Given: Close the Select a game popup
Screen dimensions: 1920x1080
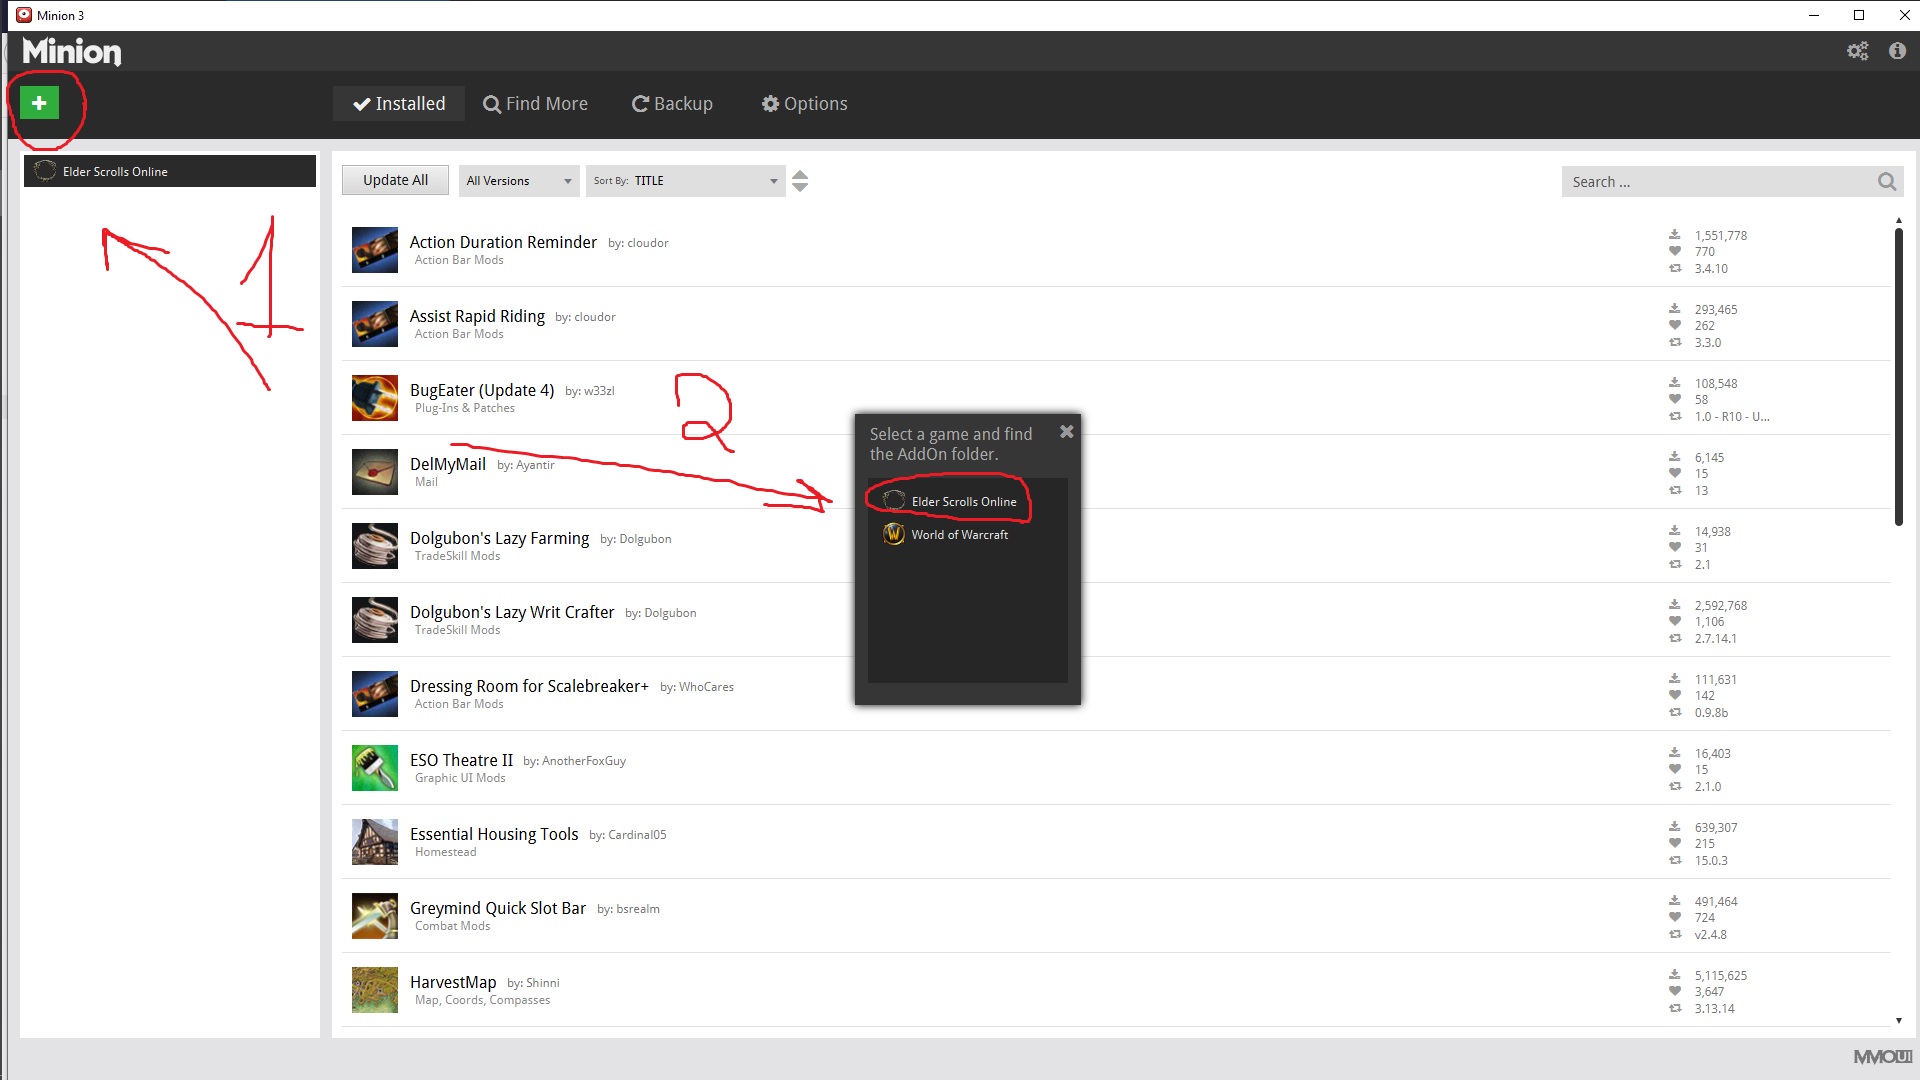Looking at the screenshot, I should pyautogui.click(x=1066, y=432).
